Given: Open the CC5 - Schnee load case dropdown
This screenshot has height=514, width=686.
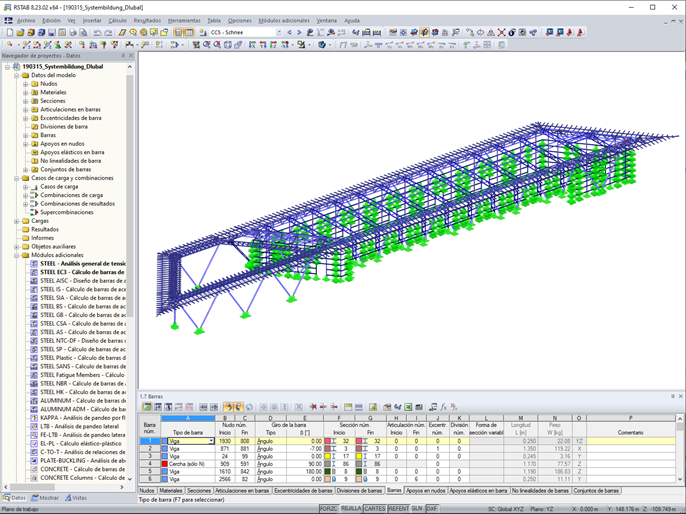Looking at the screenshot, I should (279, 32).
